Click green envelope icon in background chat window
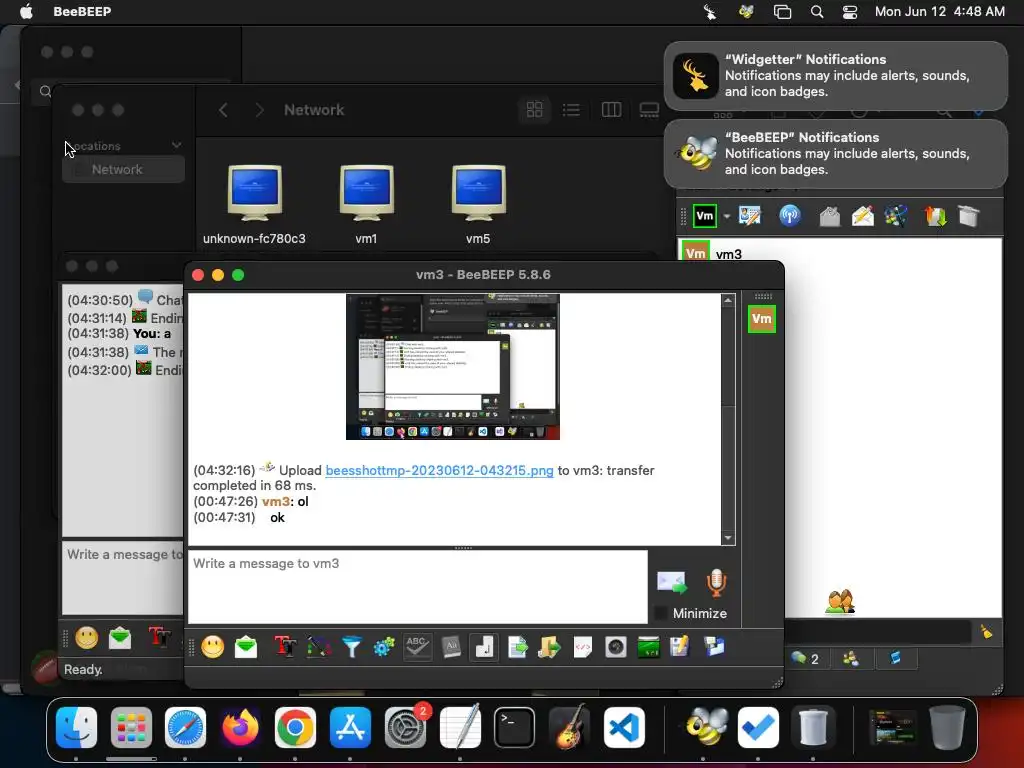Screen dimensions: 1024x768 120,638
